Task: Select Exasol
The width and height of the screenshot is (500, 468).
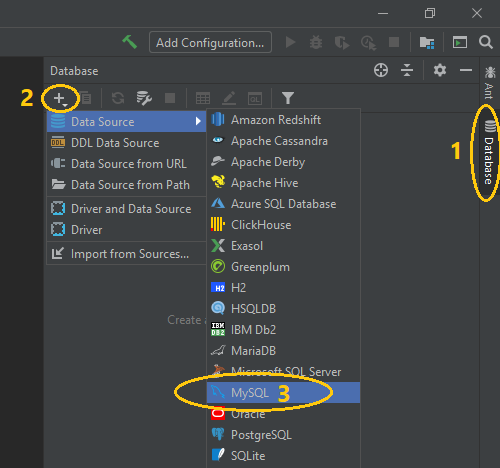Action: (284, 246)
